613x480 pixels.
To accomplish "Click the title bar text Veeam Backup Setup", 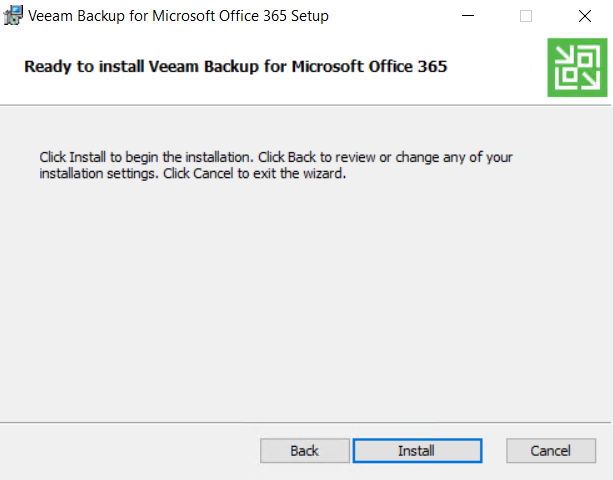I will 178,16.
